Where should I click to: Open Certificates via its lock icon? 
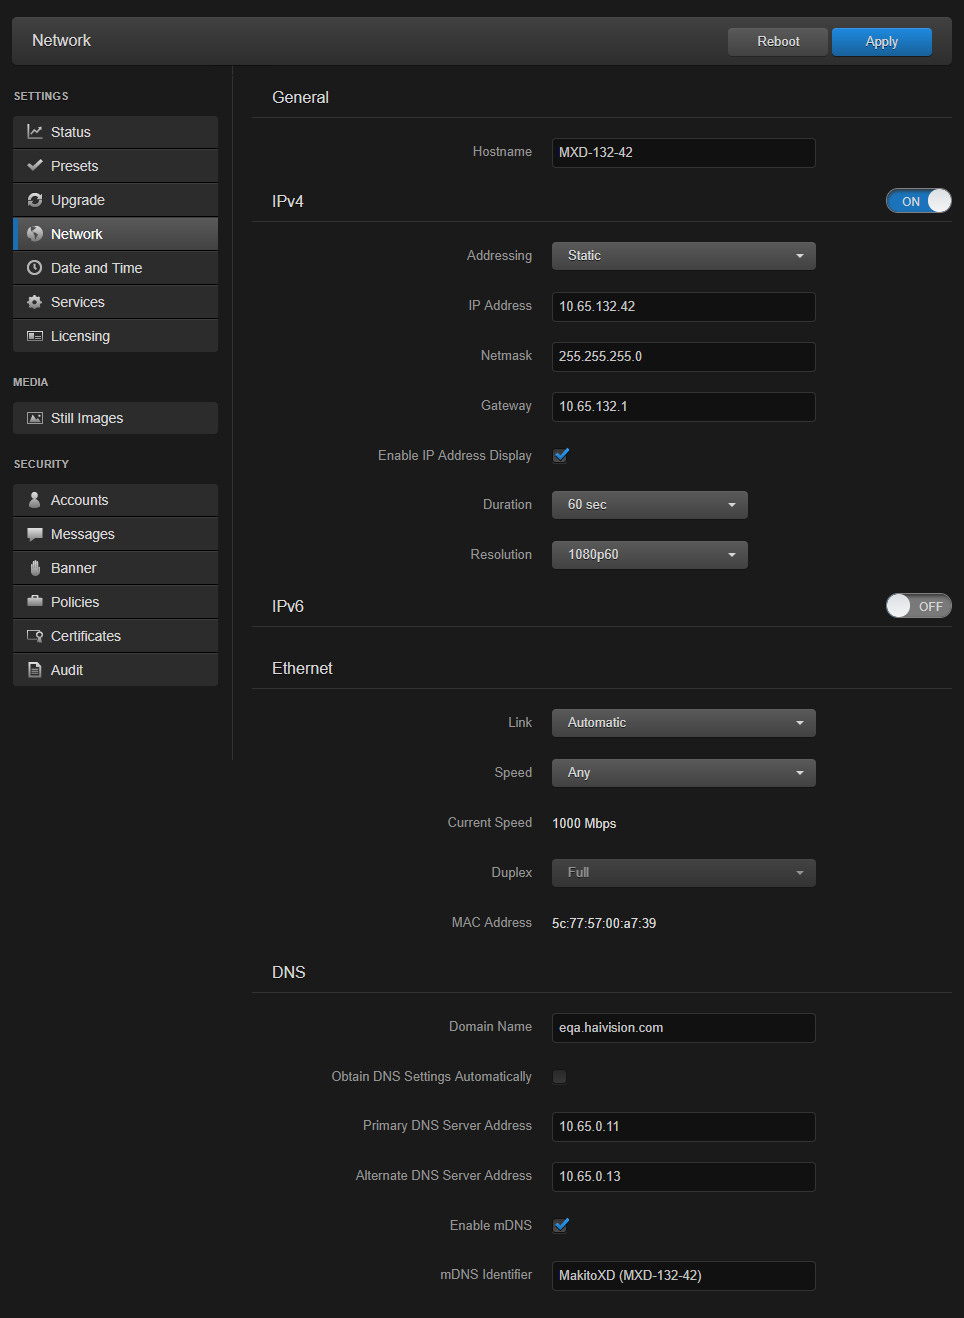35,635
